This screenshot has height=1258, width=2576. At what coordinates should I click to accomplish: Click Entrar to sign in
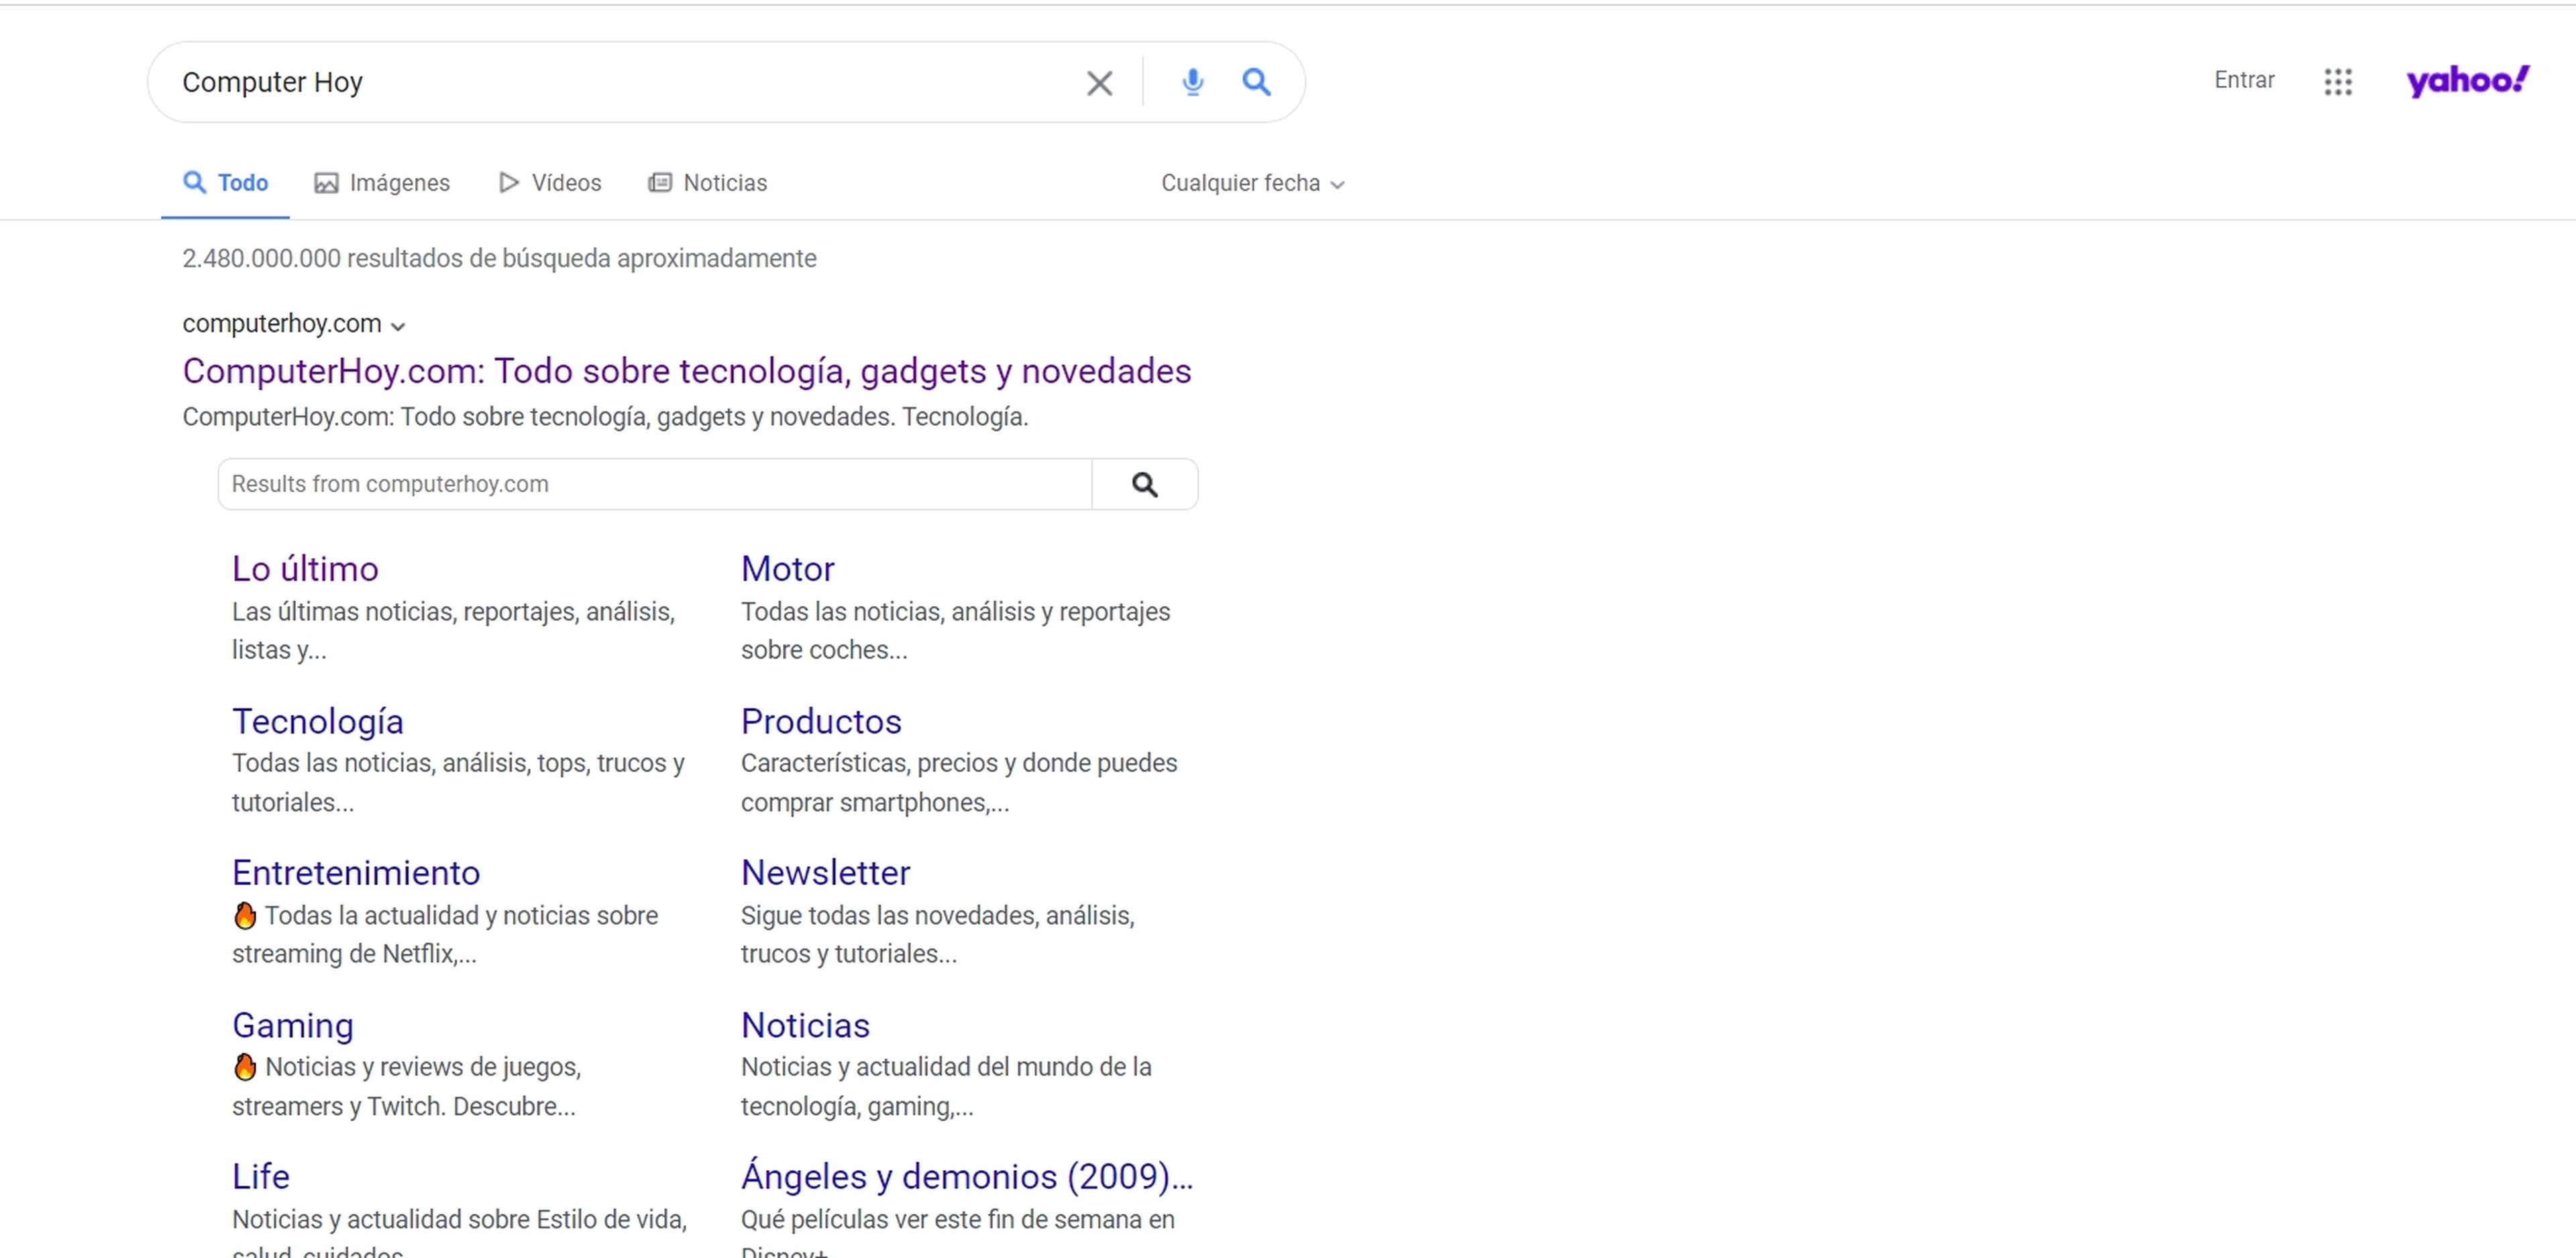tap(2243, 80)
